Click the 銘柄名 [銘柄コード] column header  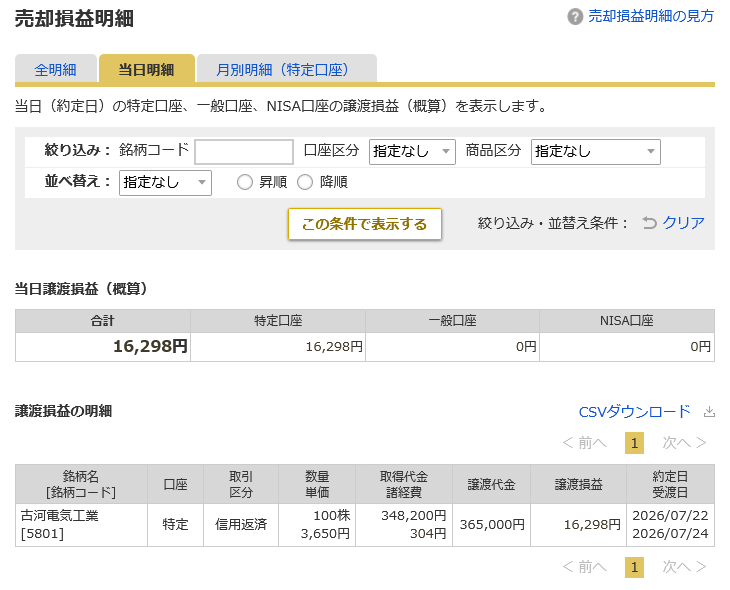click(81, 484)
